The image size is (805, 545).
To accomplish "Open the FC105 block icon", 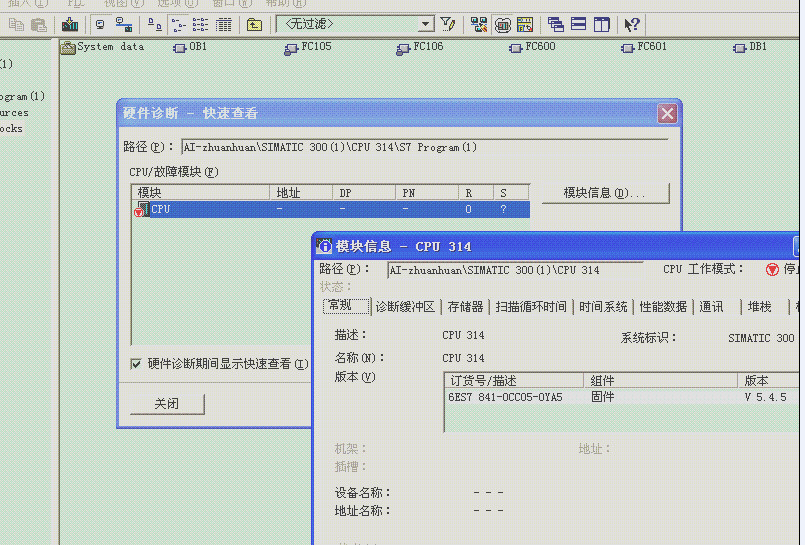I will [x=292, y=47].
